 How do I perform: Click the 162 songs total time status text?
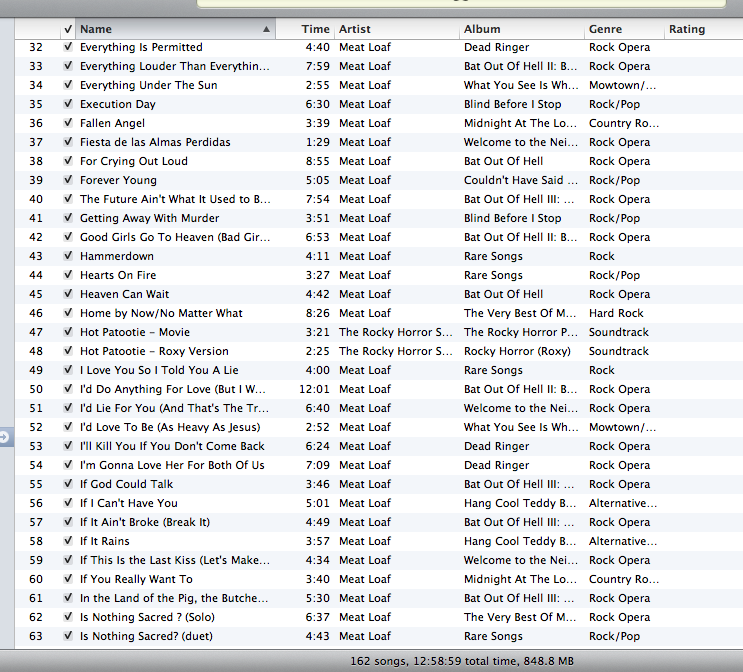tap(464, 661)
